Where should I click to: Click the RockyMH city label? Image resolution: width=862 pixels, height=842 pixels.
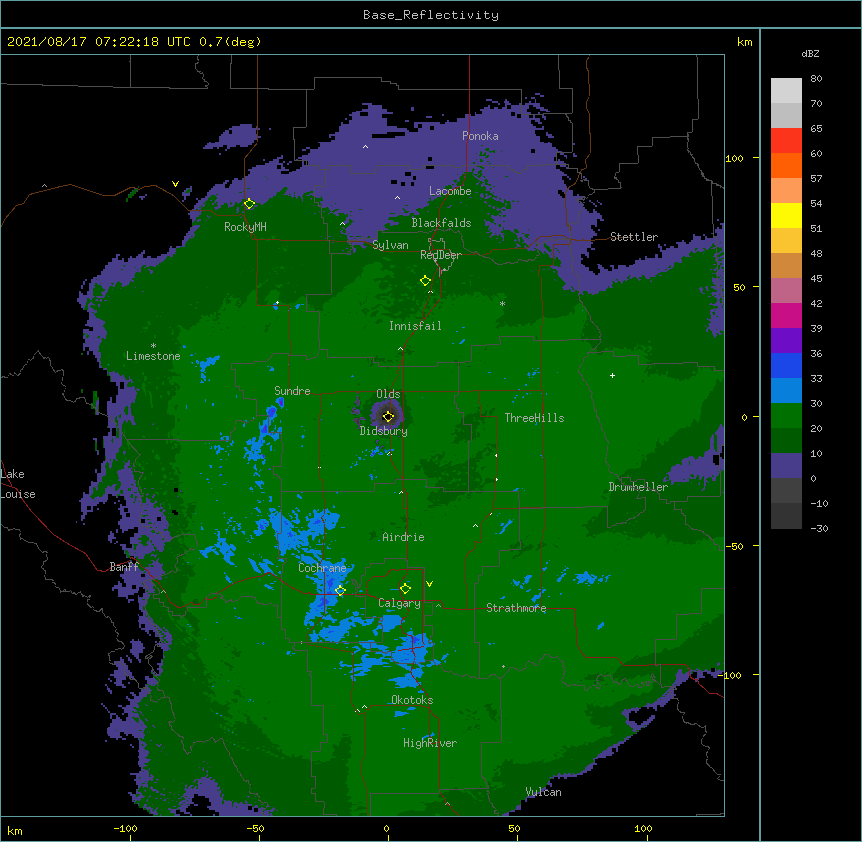(245, 227)
